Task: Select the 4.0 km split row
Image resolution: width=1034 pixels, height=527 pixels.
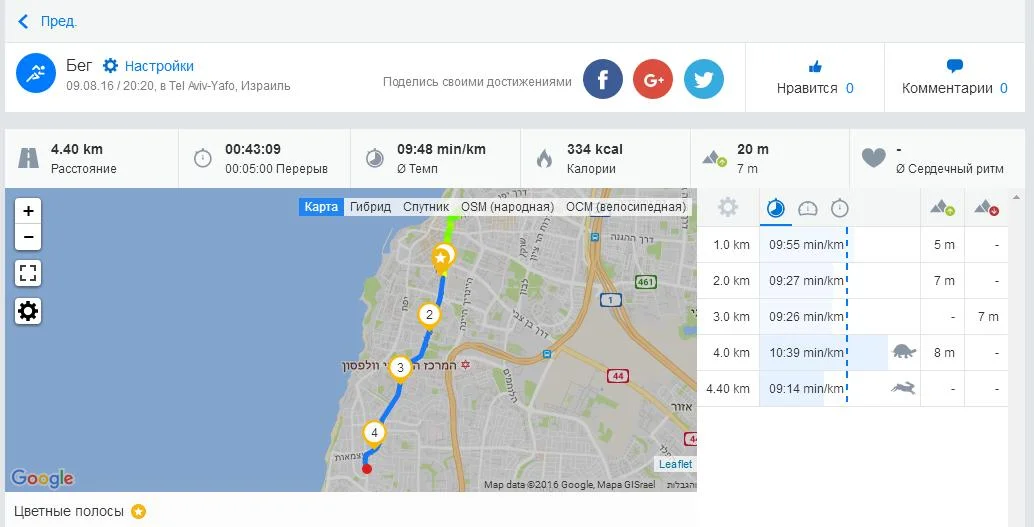Action: point(852,353)
